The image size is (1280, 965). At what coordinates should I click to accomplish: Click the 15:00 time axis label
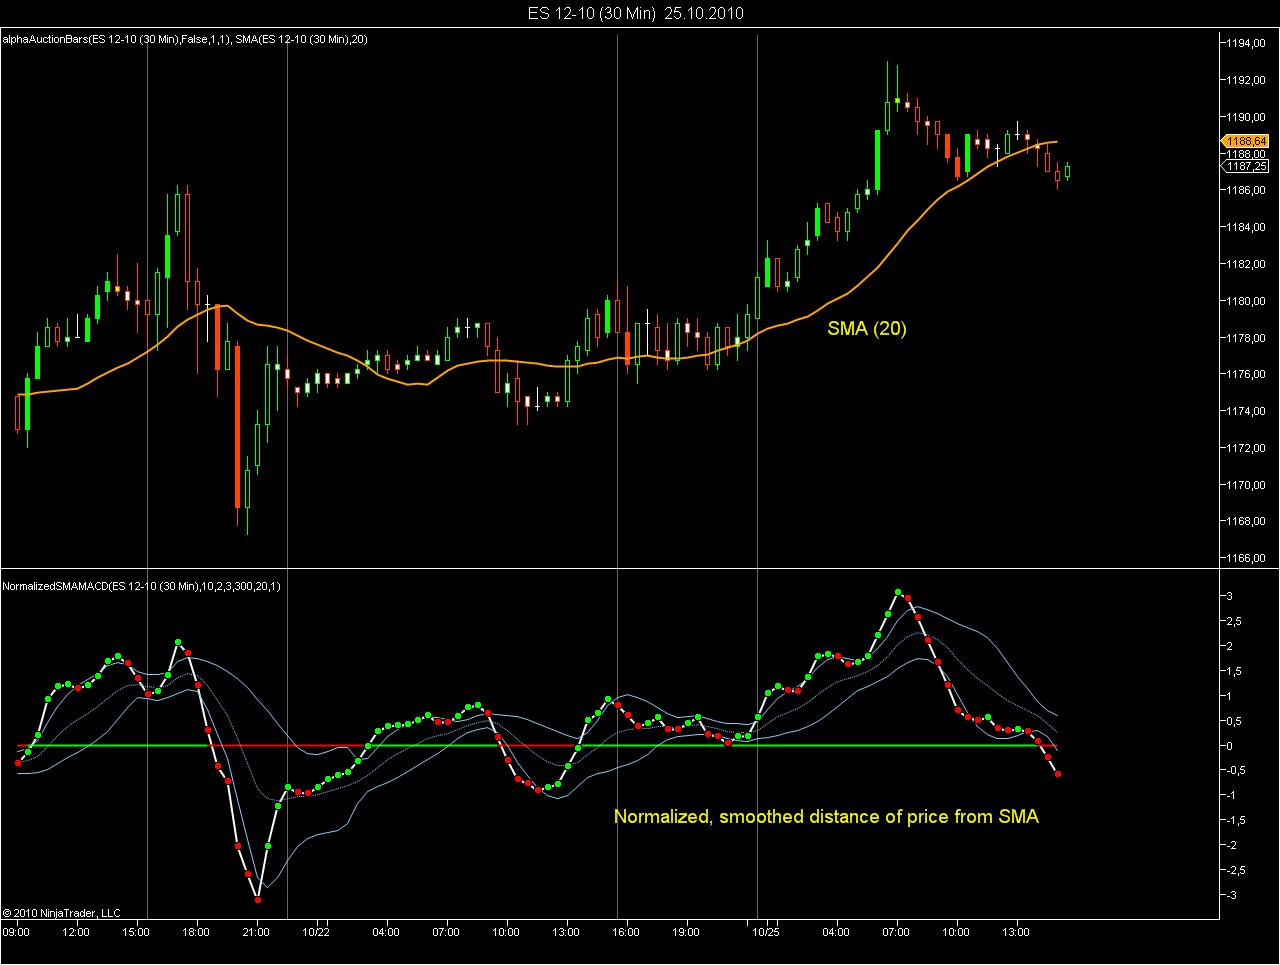136,933
